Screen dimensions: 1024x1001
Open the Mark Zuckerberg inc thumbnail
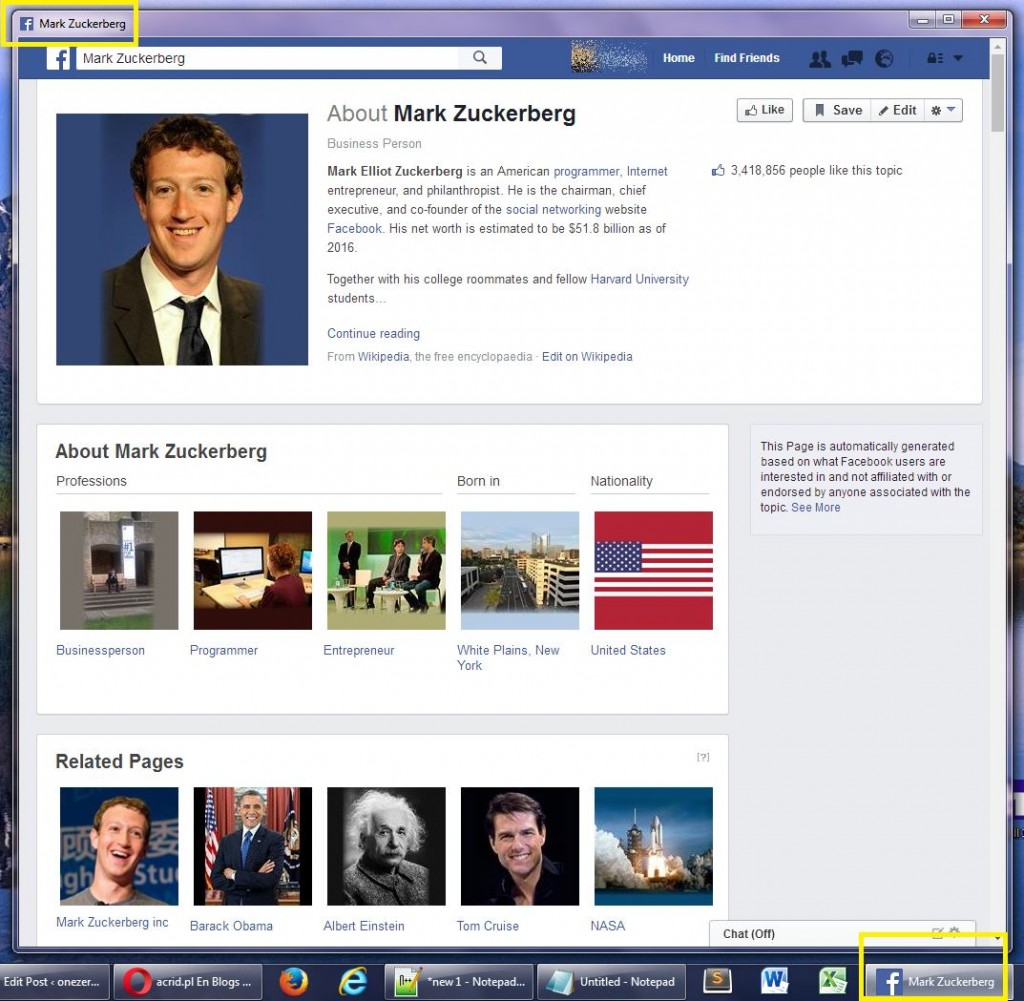(119, 846)
